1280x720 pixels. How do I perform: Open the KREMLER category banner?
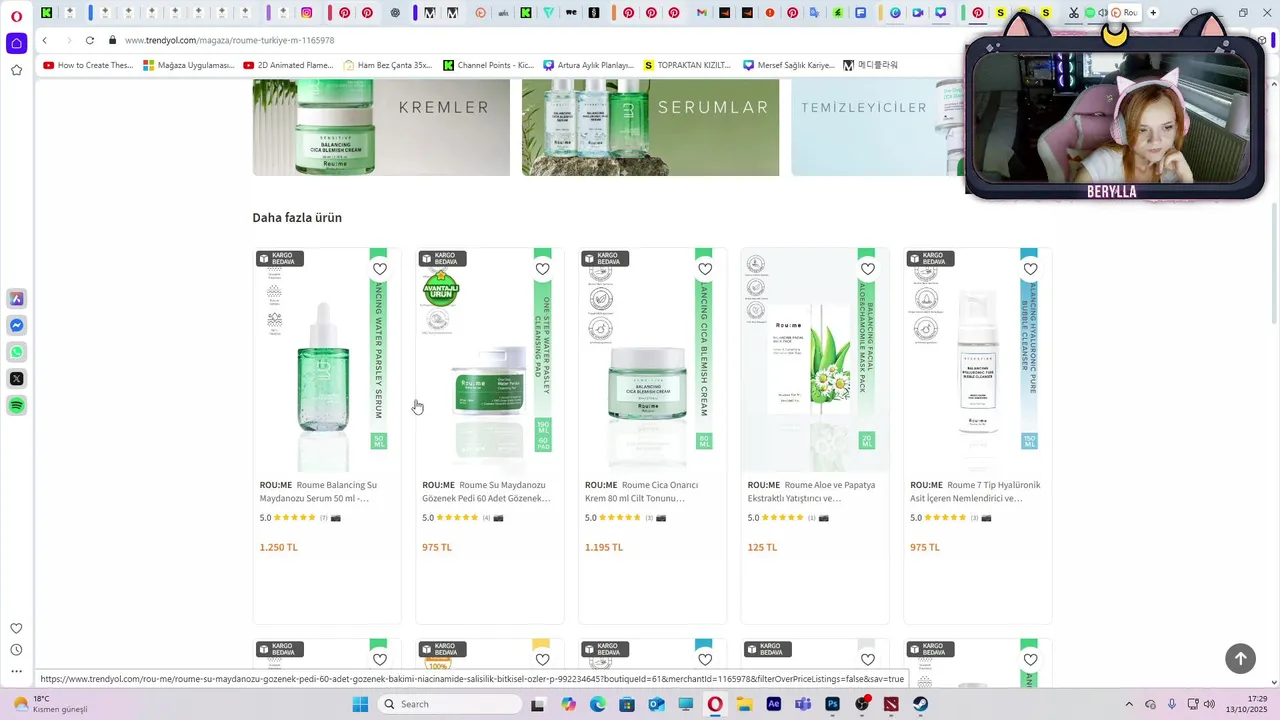pyautogui.click(x=381, y=128)
